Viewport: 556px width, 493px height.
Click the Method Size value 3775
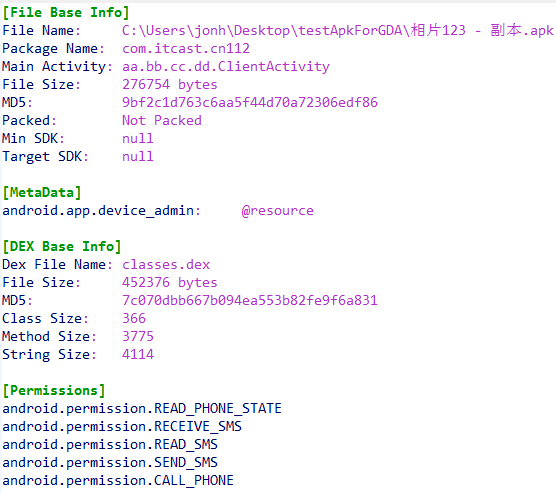(138, 336)
